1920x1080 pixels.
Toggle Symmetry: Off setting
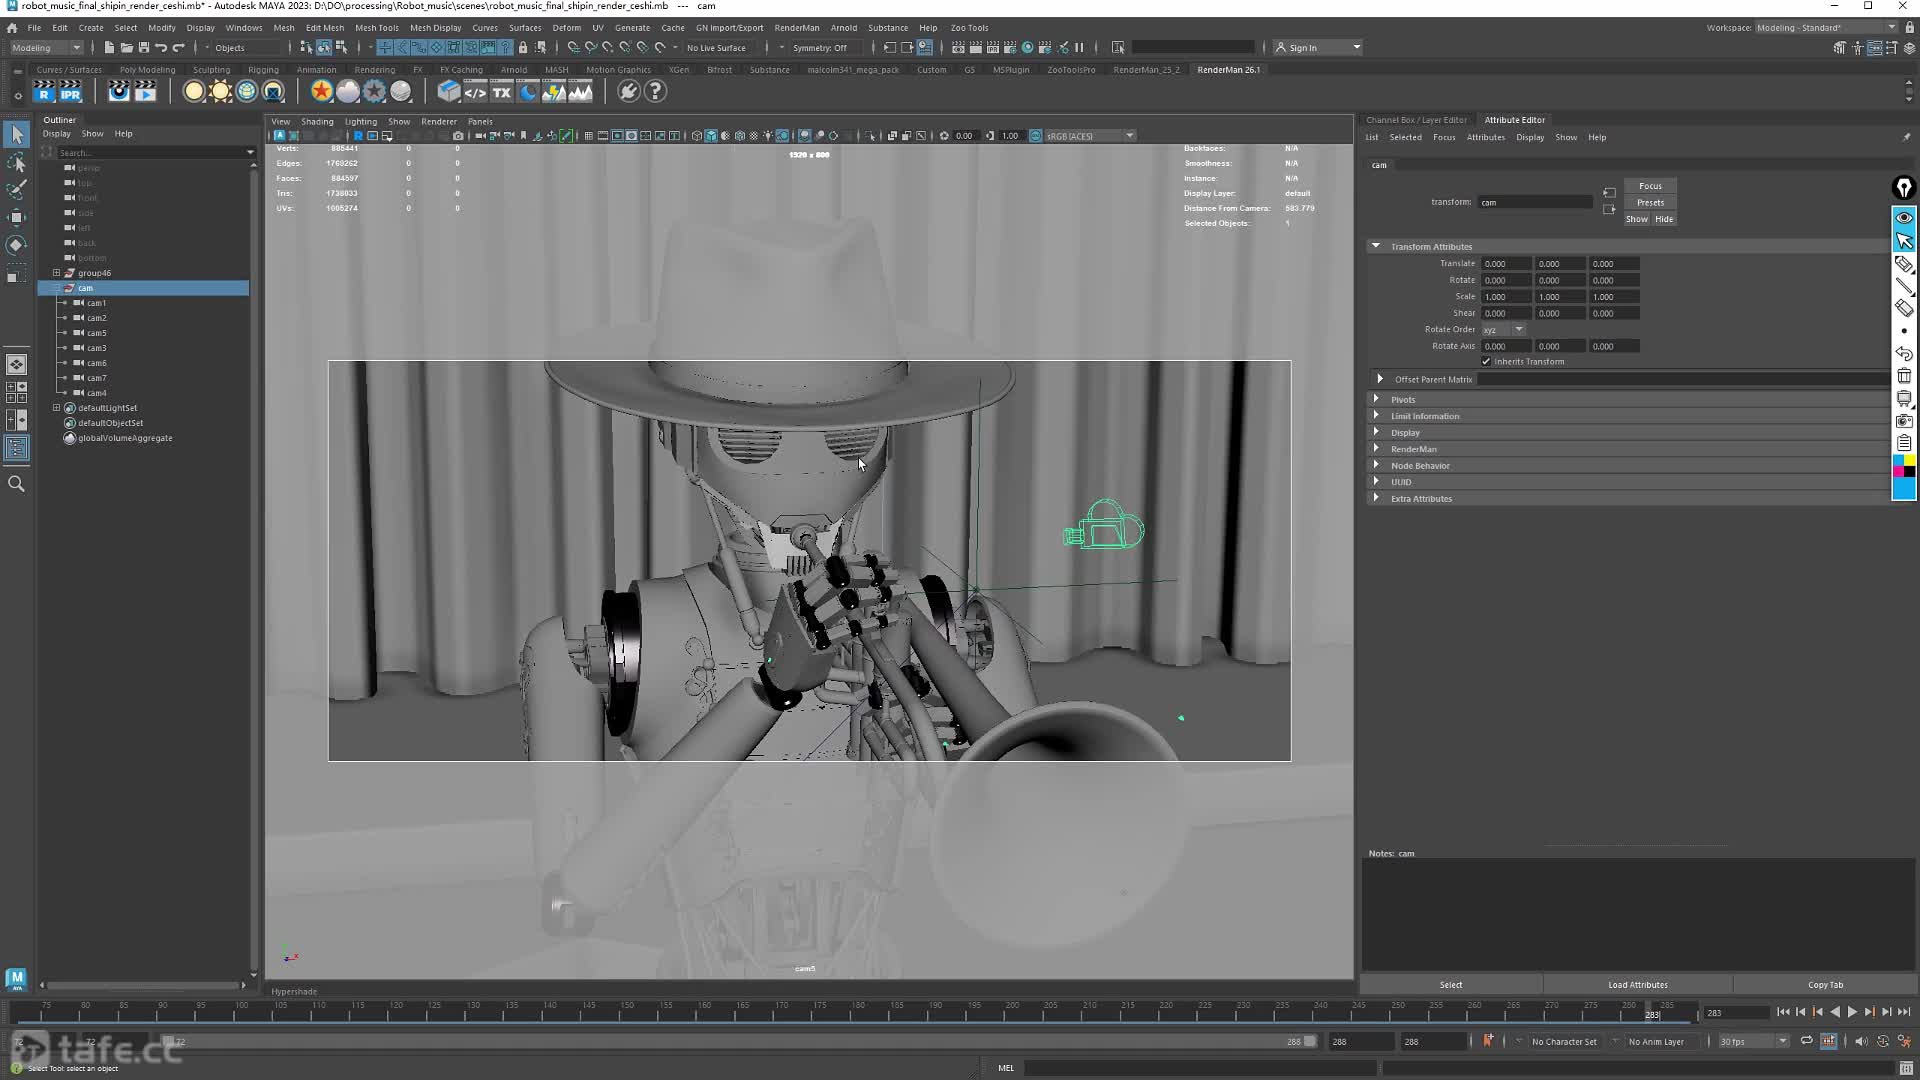pyautogui.click(x=819, y=48)
